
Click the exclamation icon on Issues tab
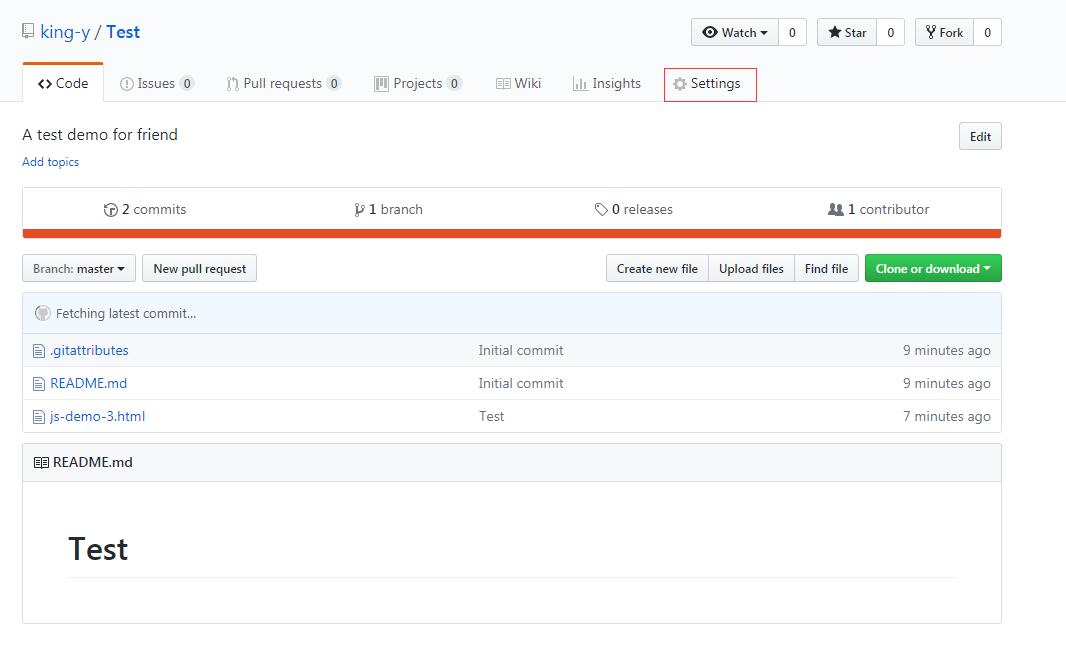[x=126, y=84]
